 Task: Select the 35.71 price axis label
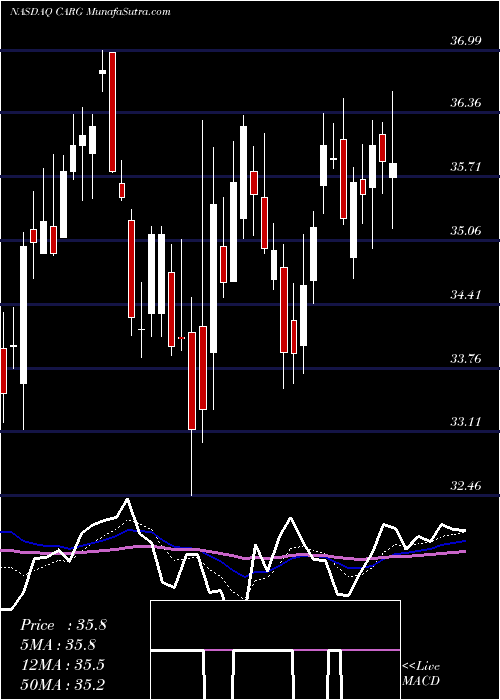click(466, 167)
